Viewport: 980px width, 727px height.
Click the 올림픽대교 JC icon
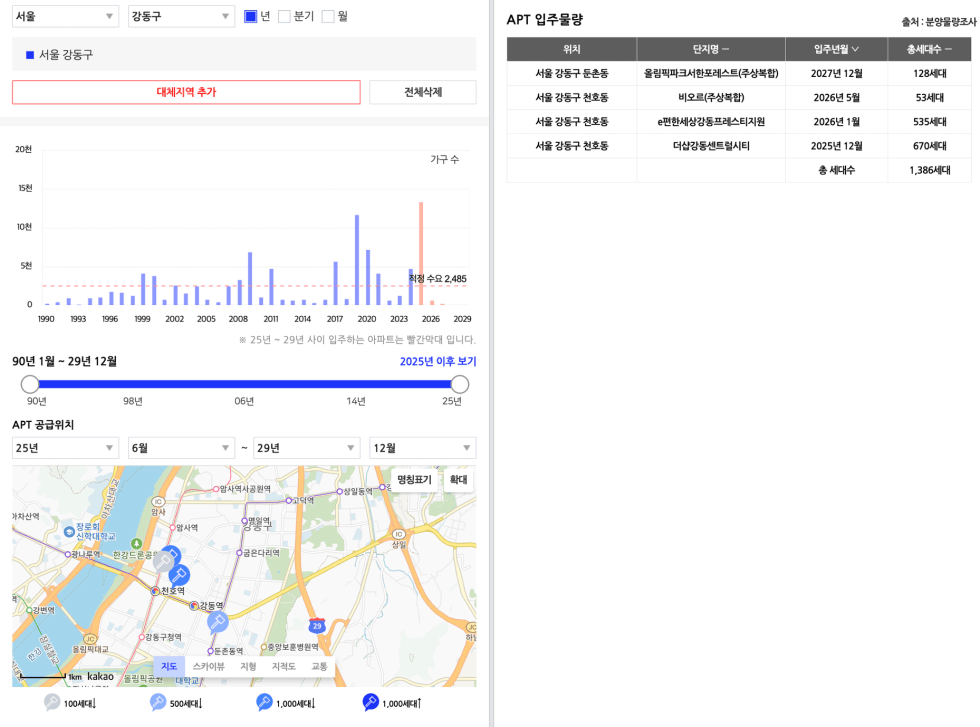pos(90,639)
